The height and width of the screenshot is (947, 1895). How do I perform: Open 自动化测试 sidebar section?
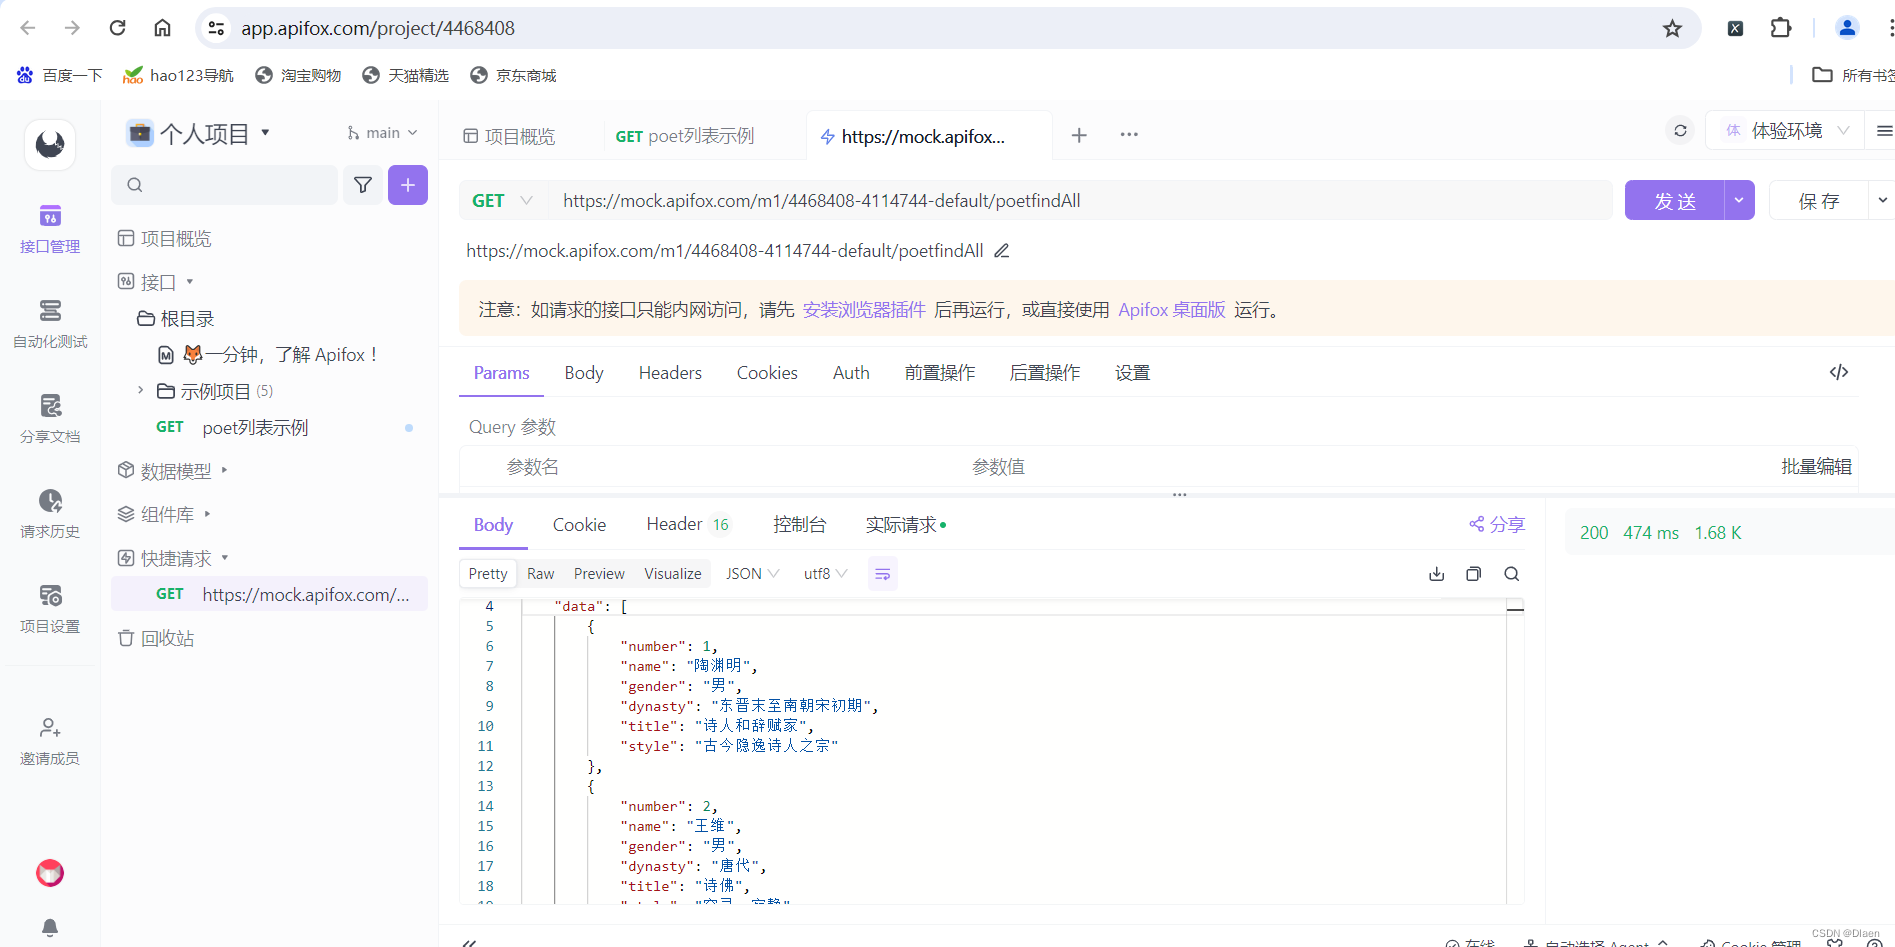(x=50, y=324)
